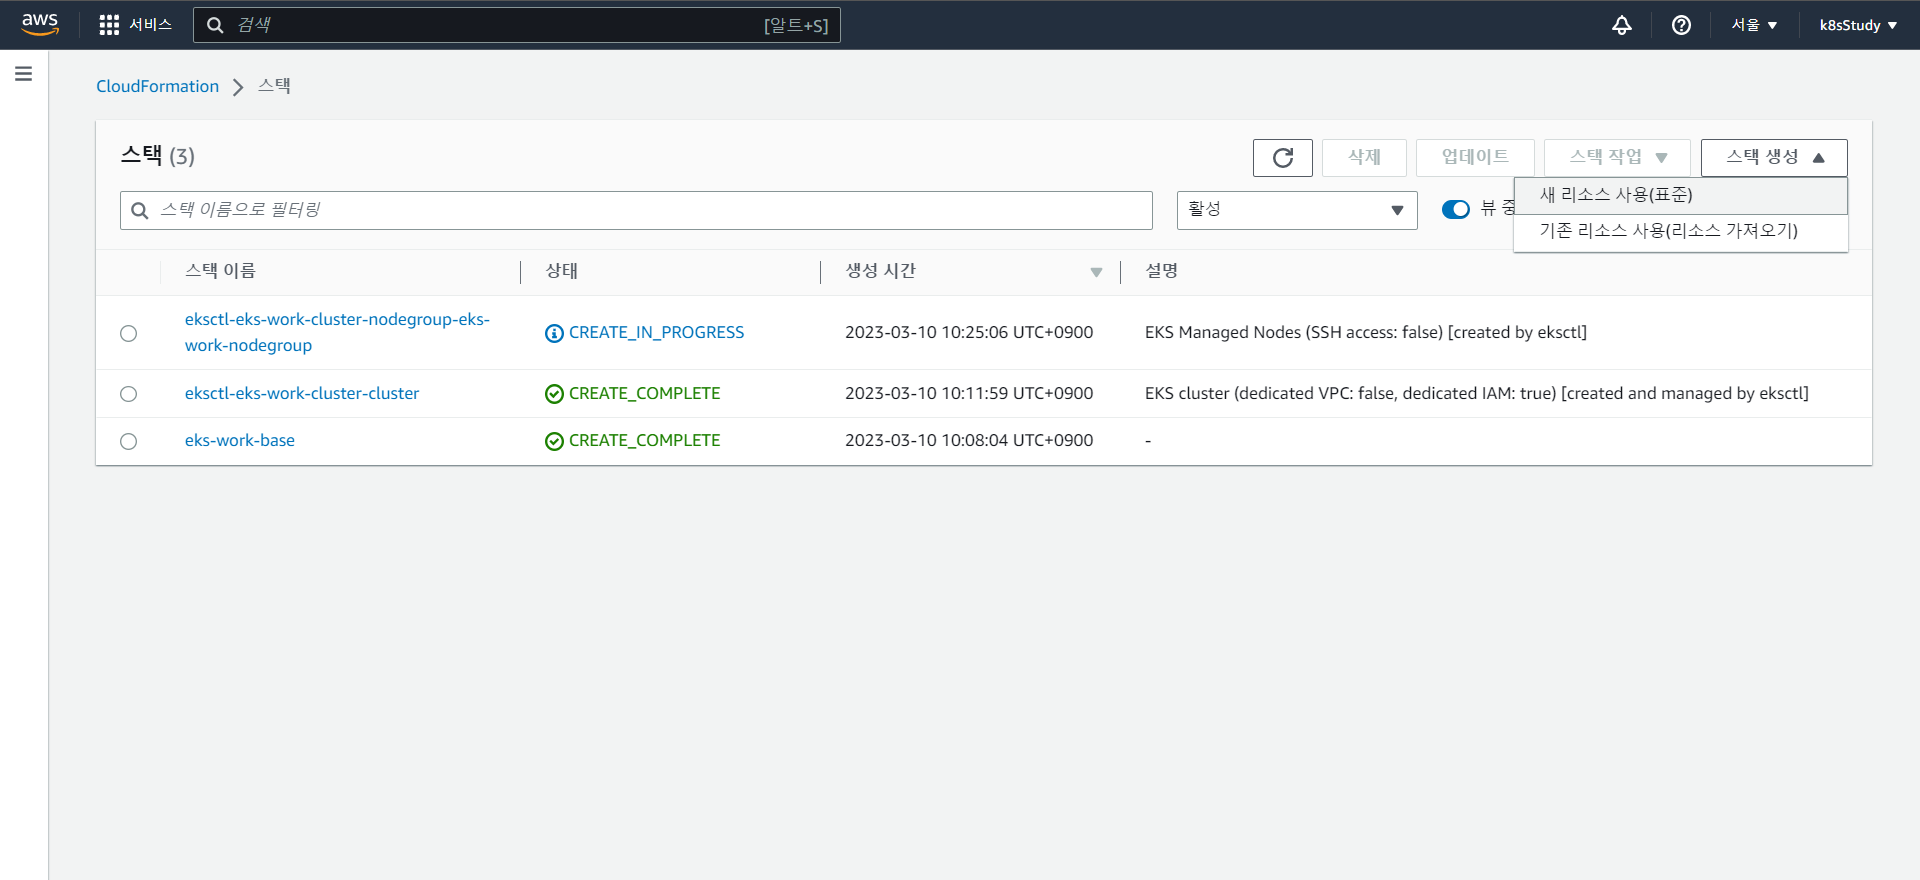This screenshot has height=880, width=1920.
Task: Expand the hamburger side navigation menu
Action: pyautogui.click(x=24, y=74)
